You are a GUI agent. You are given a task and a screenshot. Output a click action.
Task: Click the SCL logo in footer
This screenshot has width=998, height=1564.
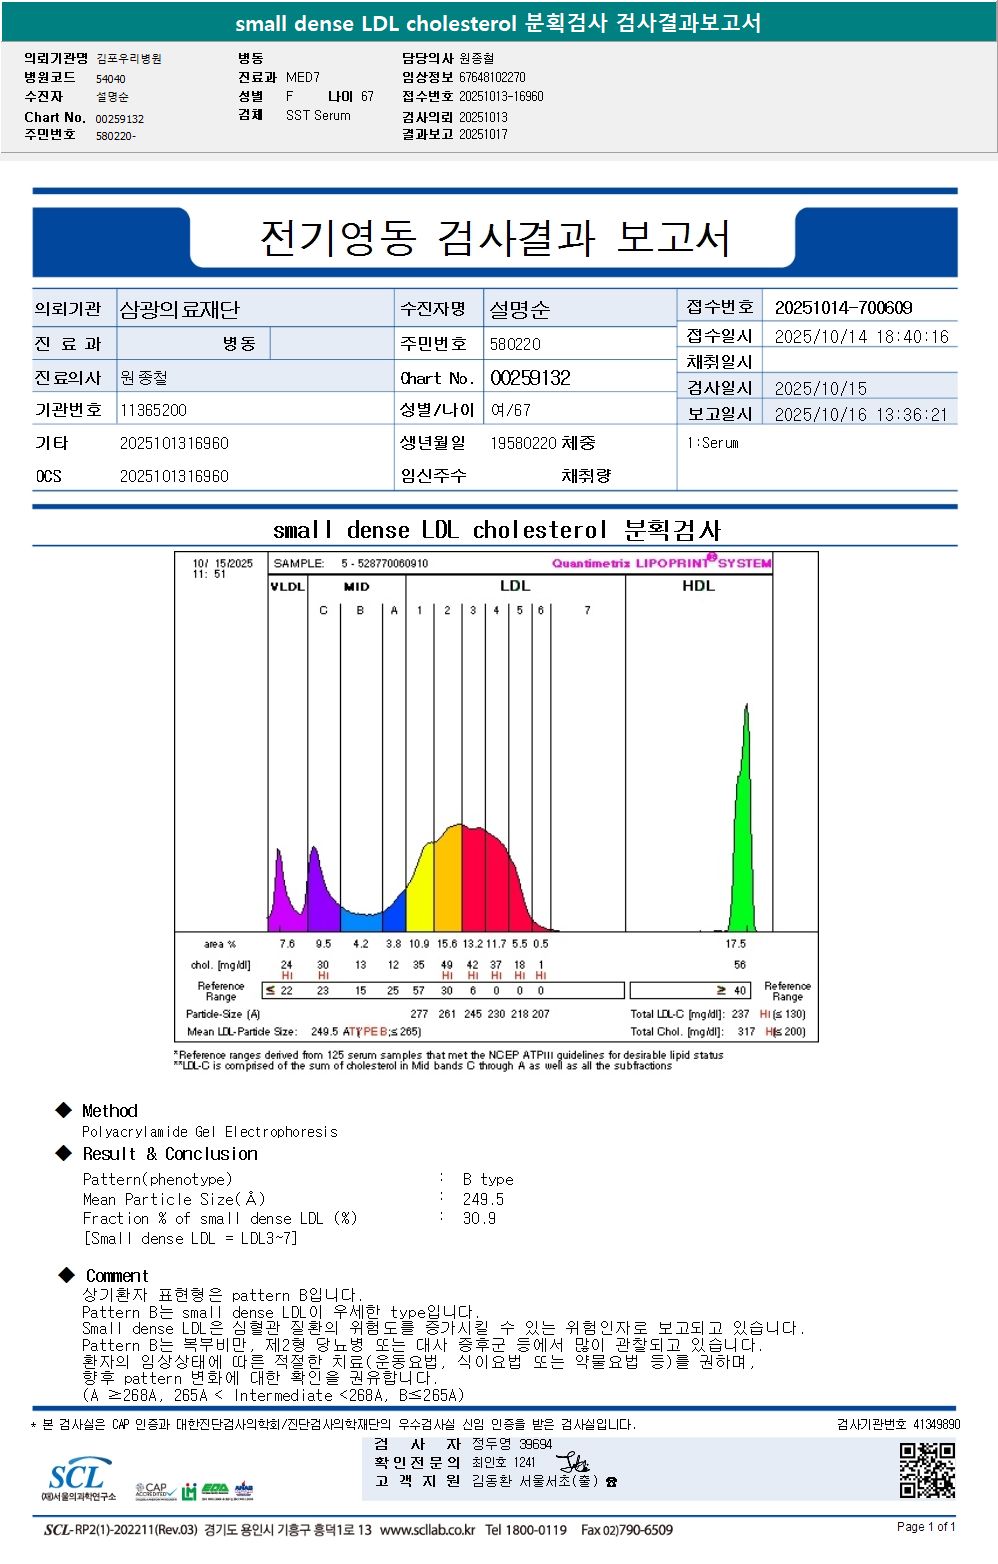78,1480
